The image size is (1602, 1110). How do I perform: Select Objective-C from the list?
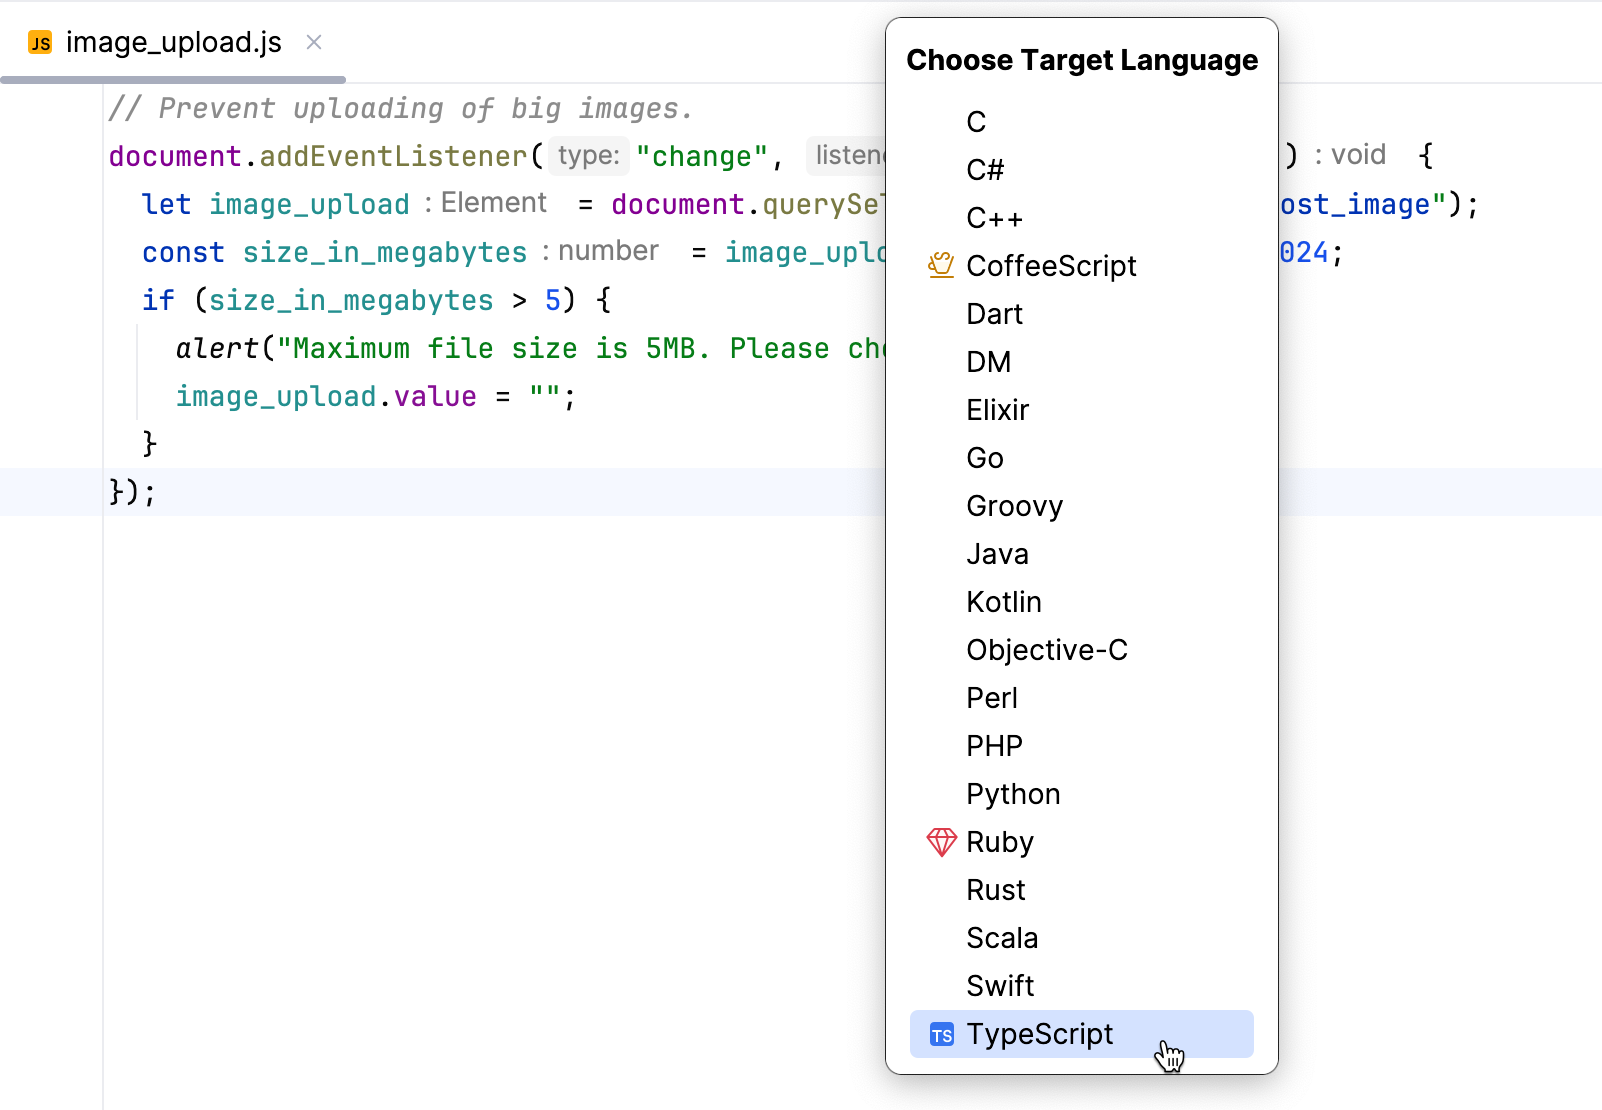pos(1081,650)
